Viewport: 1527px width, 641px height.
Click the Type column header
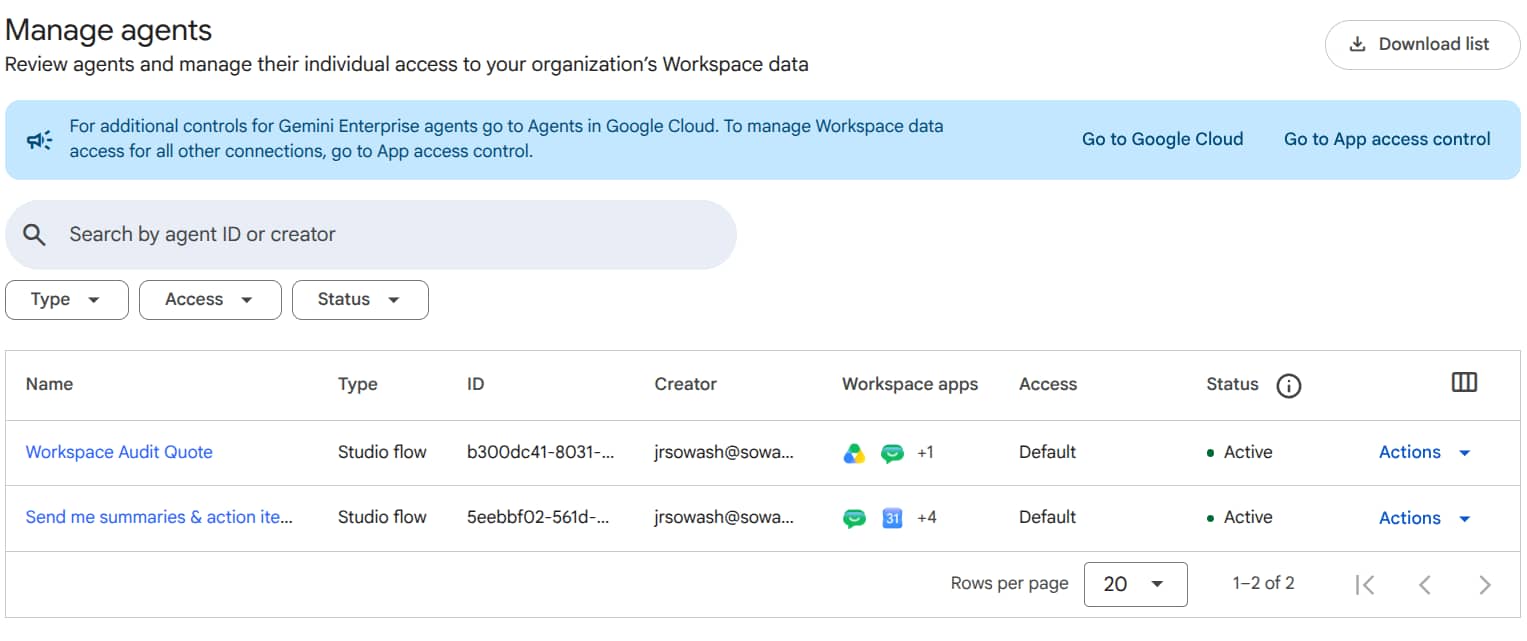point(358,384)
